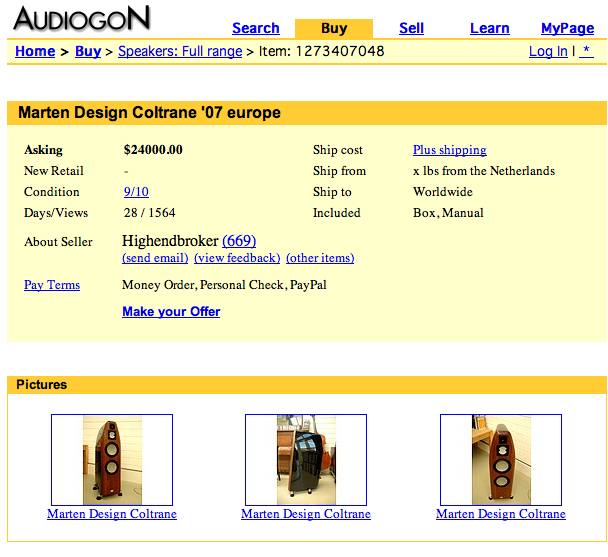Screen dimensions: 608x557
Task: Open the Pay Terms link
Action: 52,285
